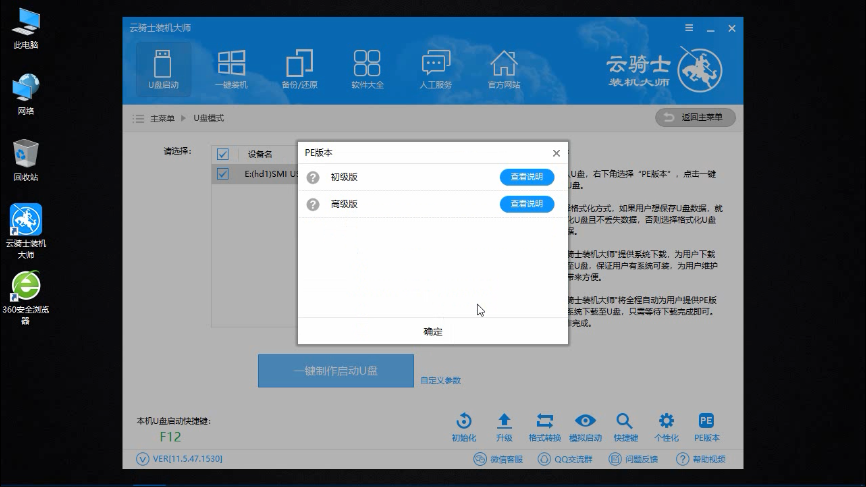Click the 模拟启动 eye icon
This screenshot has width=866, height=487.
(585, 427)
